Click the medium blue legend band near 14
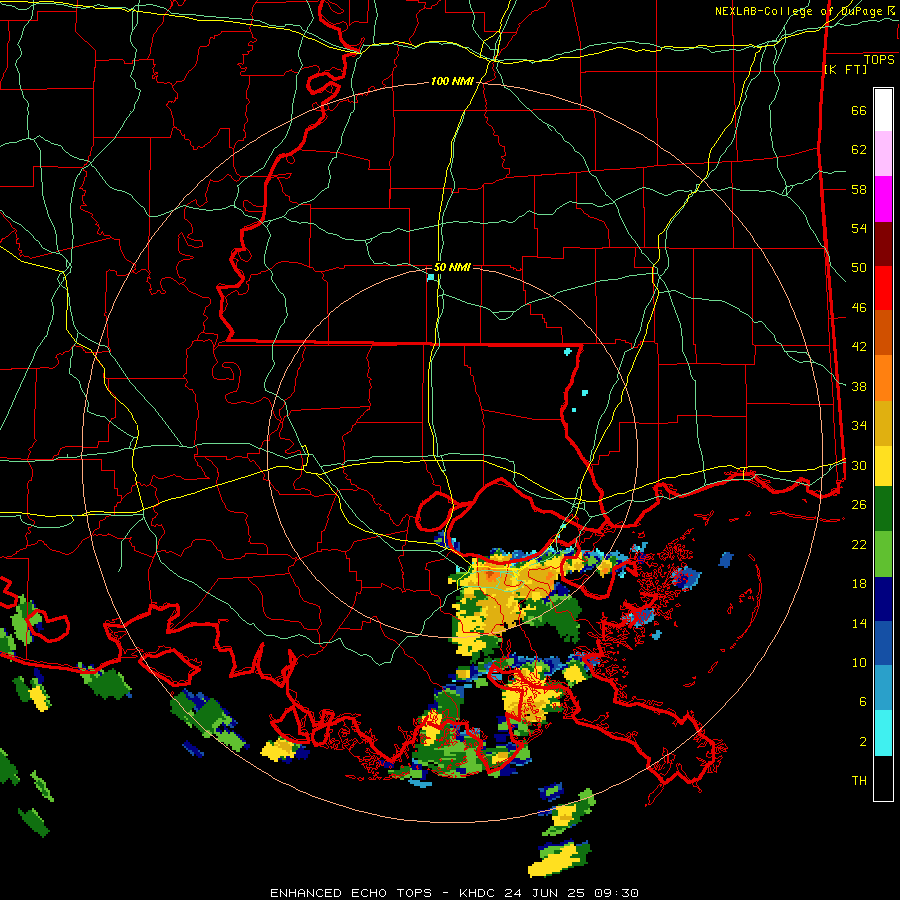 [x=883, y=643]
